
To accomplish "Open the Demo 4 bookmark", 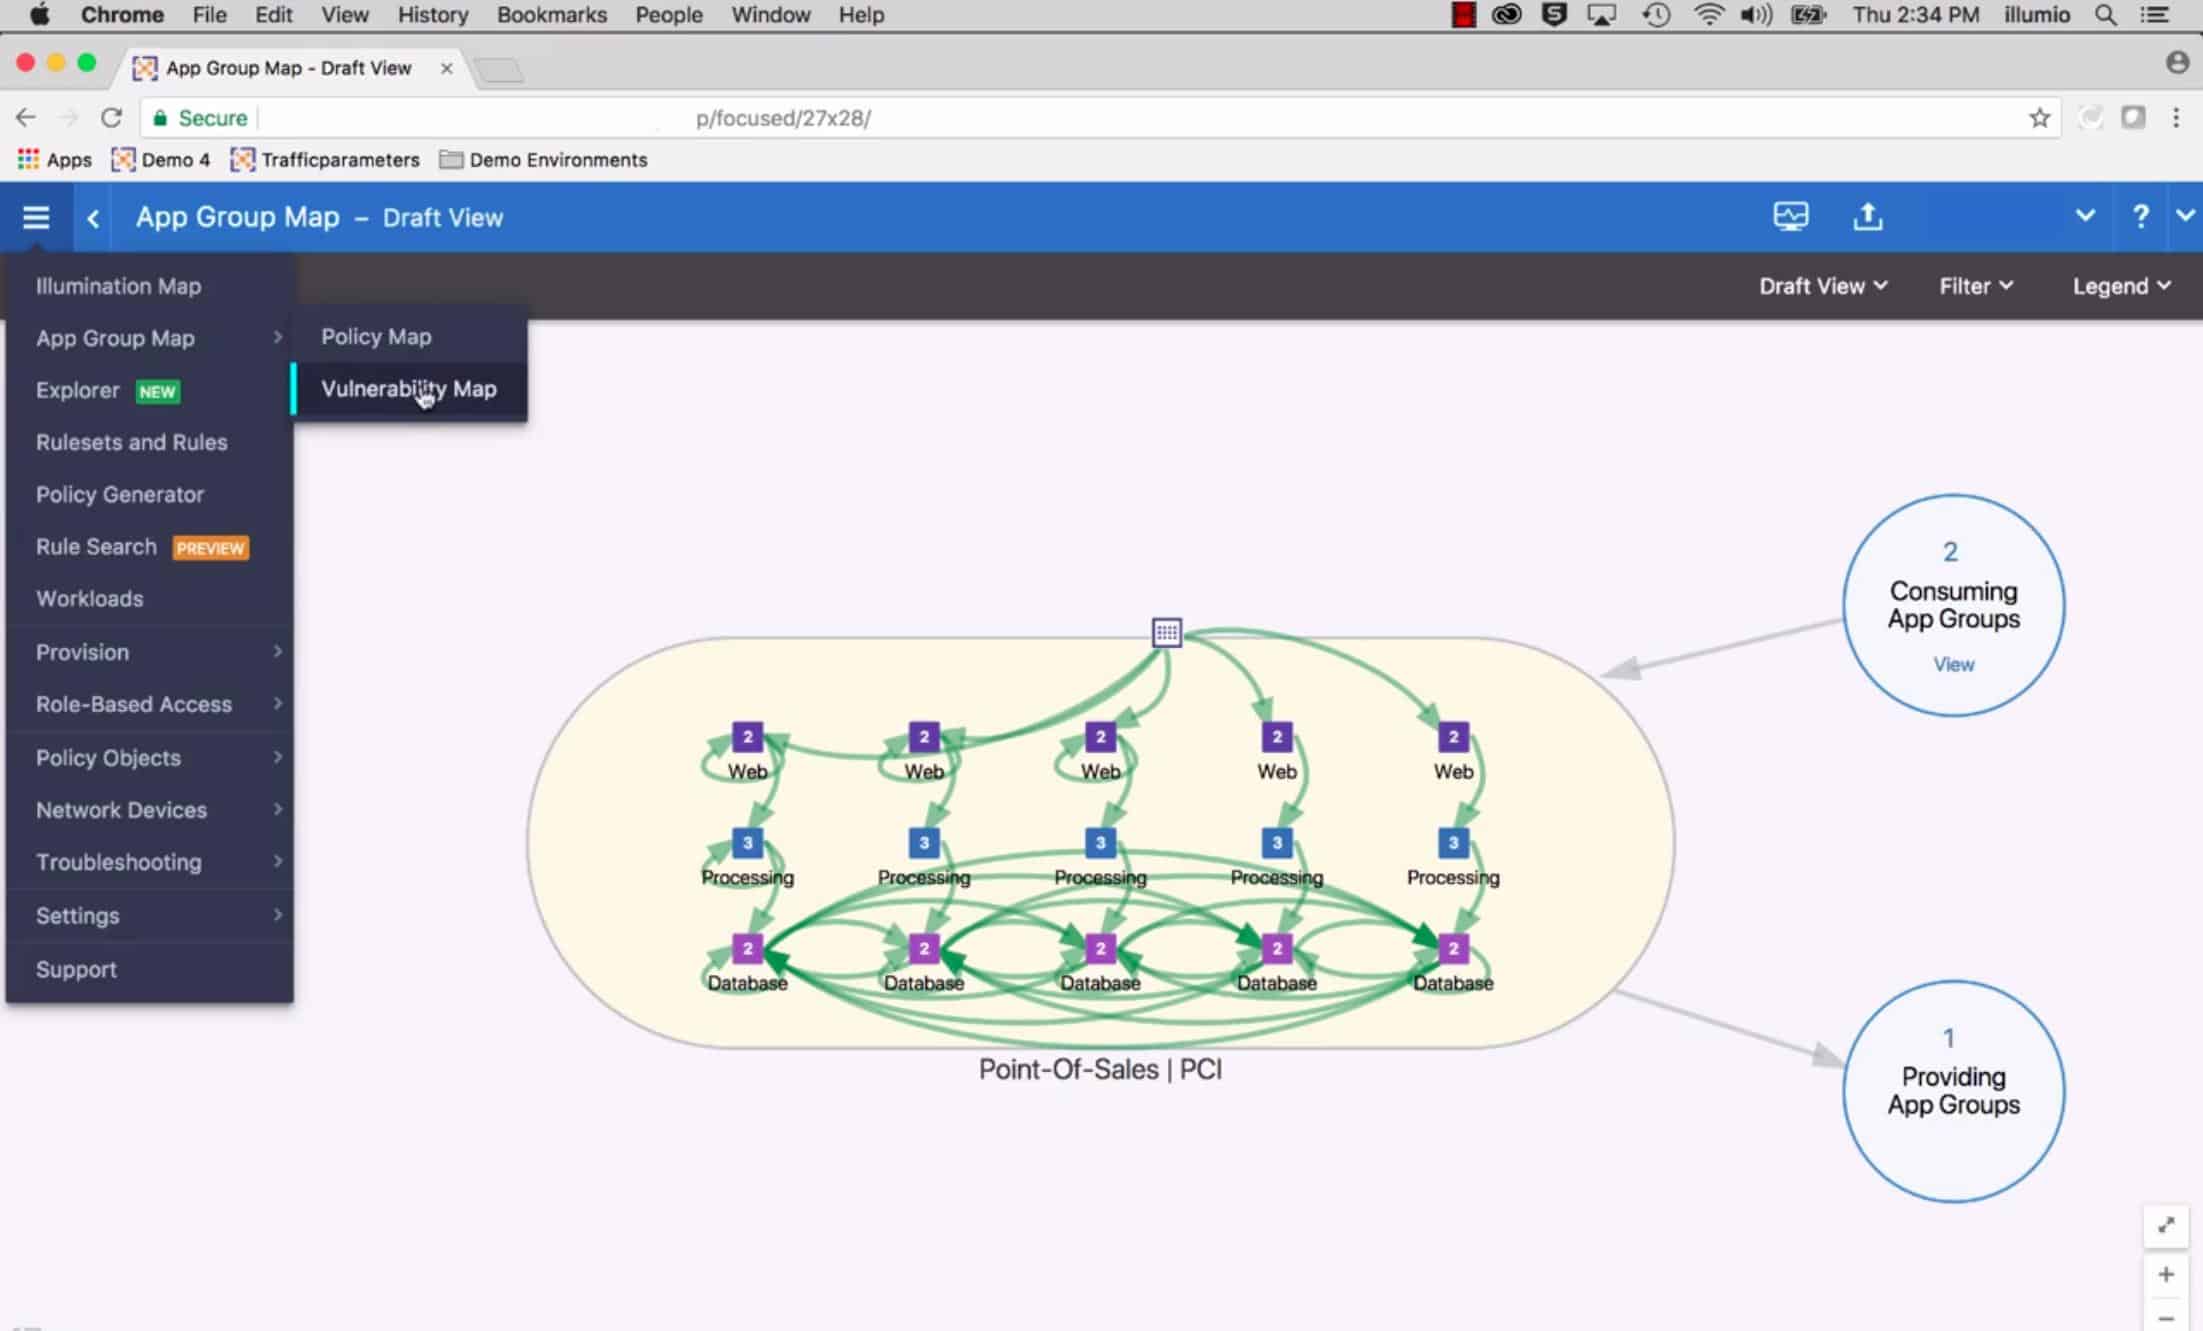I will 162,160.
